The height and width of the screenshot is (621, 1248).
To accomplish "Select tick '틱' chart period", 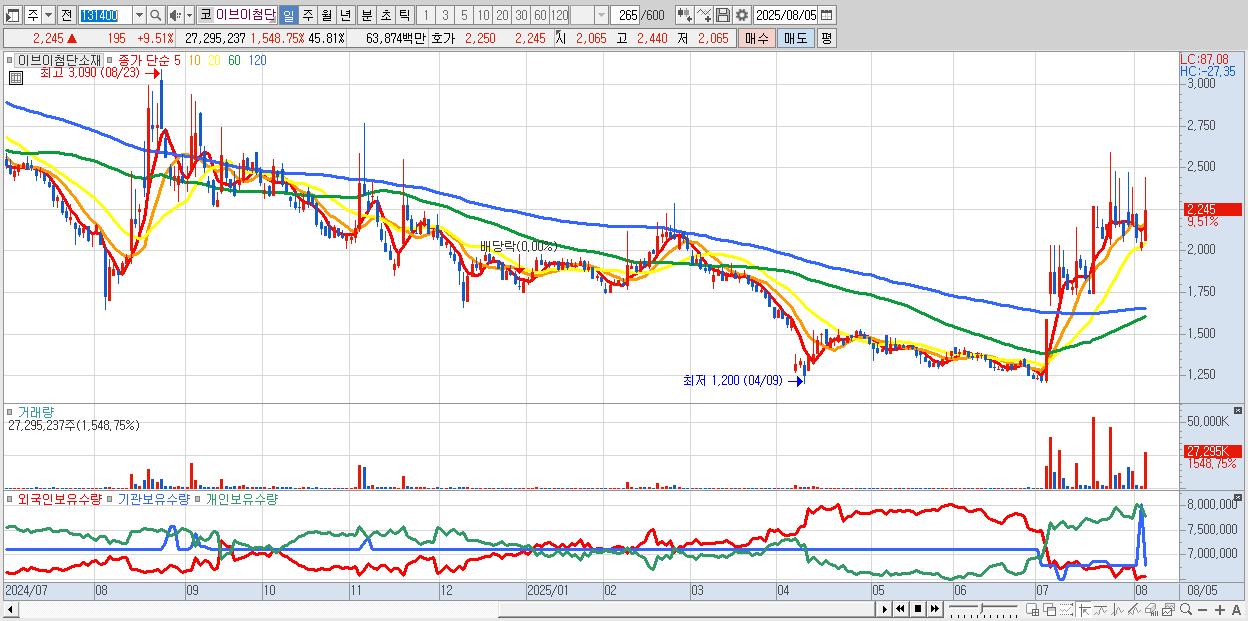I will (404, 16).
